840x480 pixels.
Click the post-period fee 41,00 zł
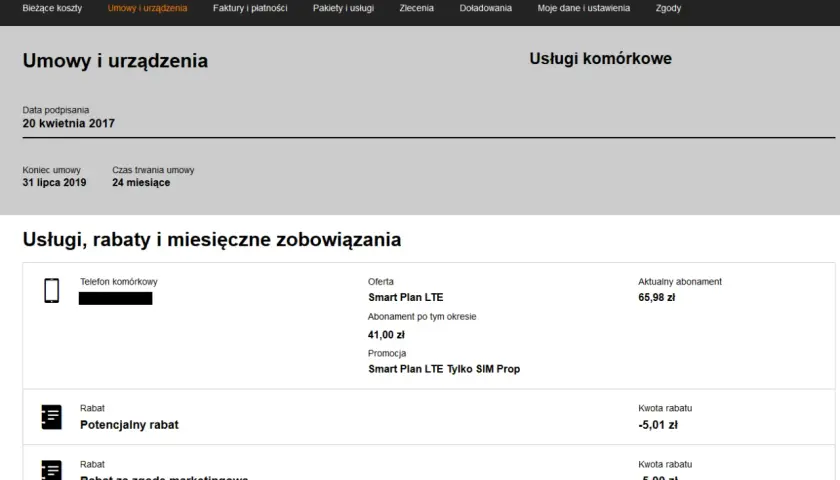coord(386,335)
